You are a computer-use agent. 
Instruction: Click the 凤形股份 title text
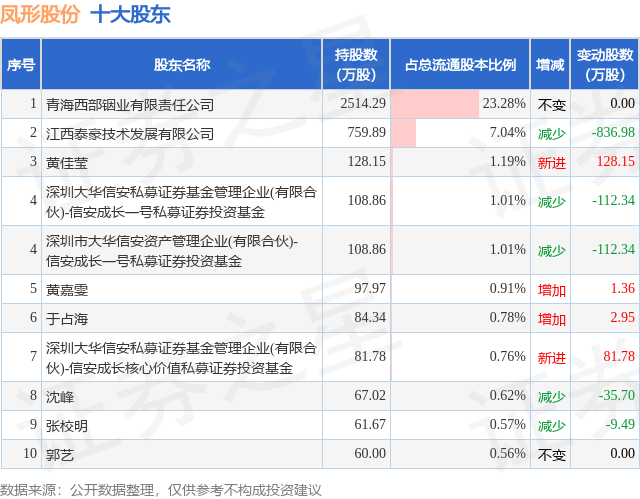40,15
